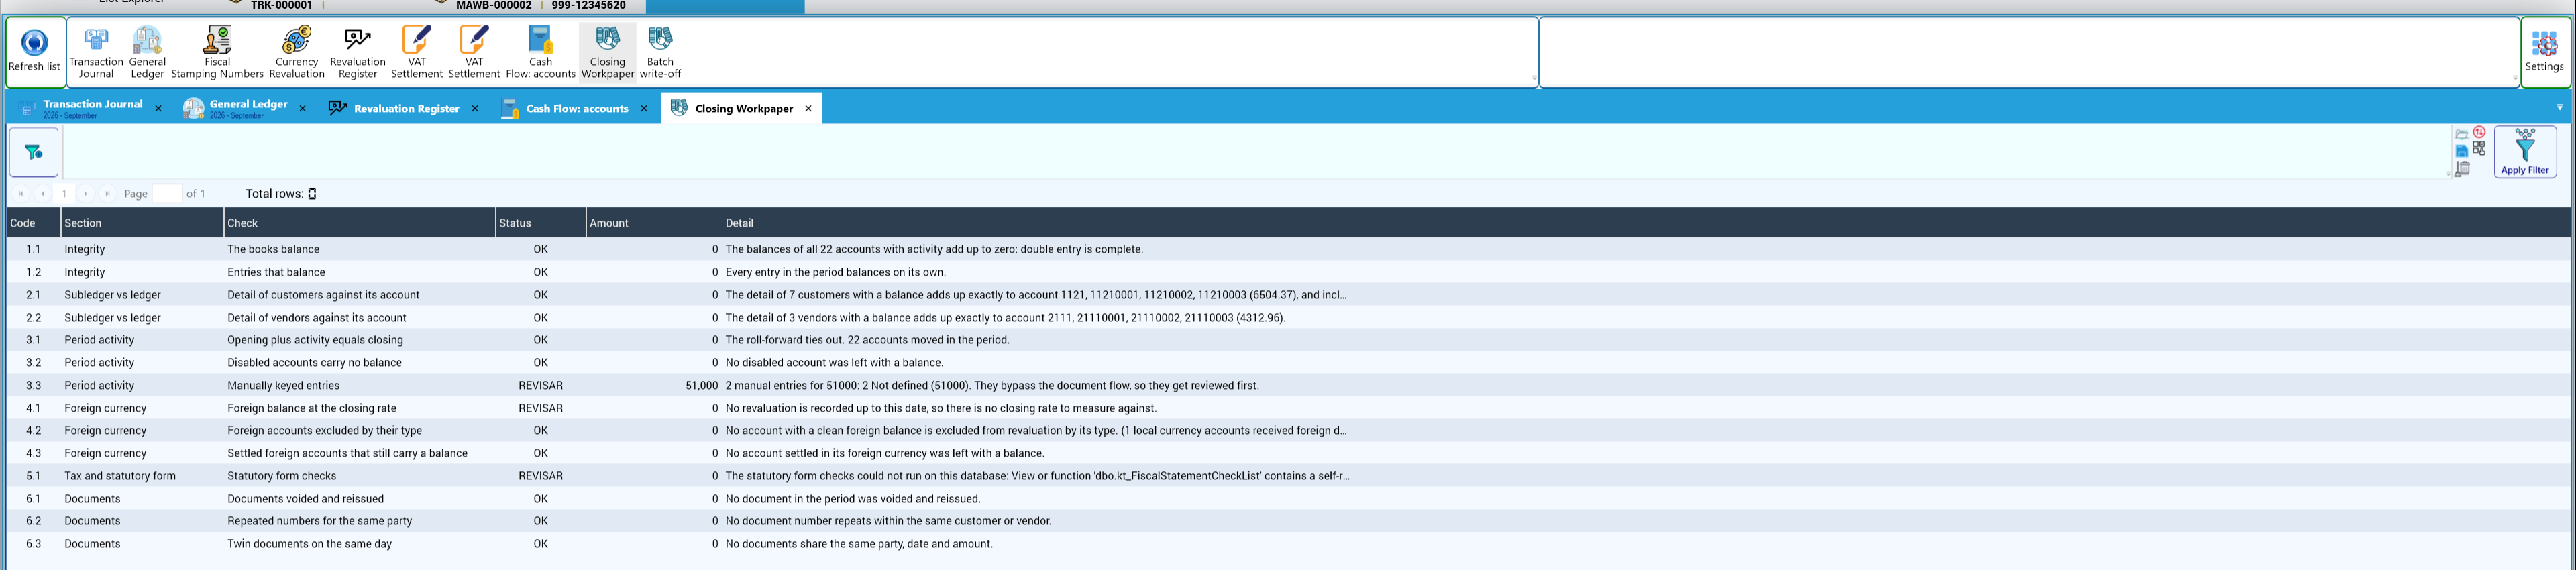This screenshot has height=570, width=2576.
Task: Select the 'Manually keyed entries' check row
Action: coord(1288,385)
